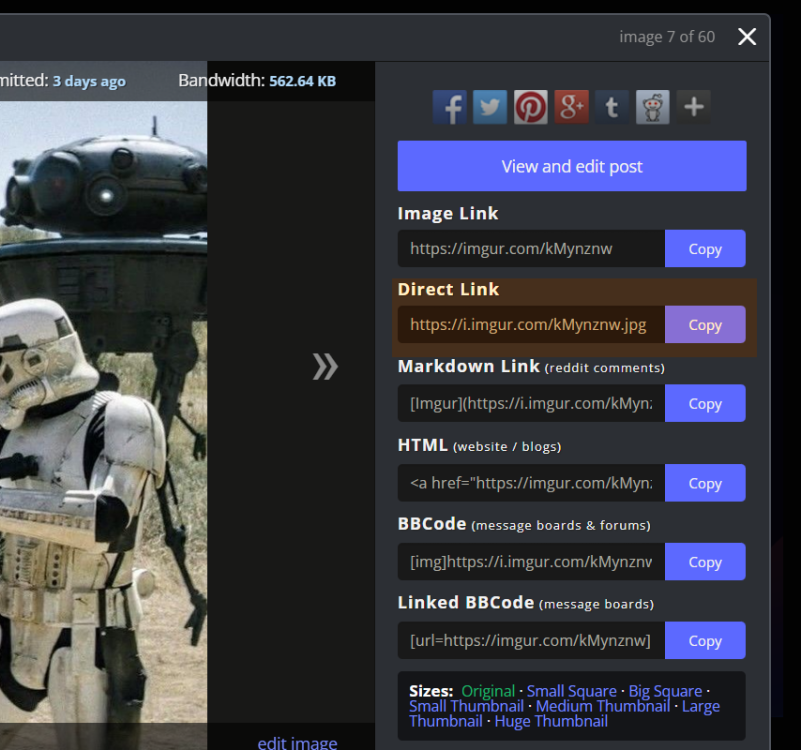Copy the Direct Link
This screenshot has height=750, width=801.
(705, 324)
